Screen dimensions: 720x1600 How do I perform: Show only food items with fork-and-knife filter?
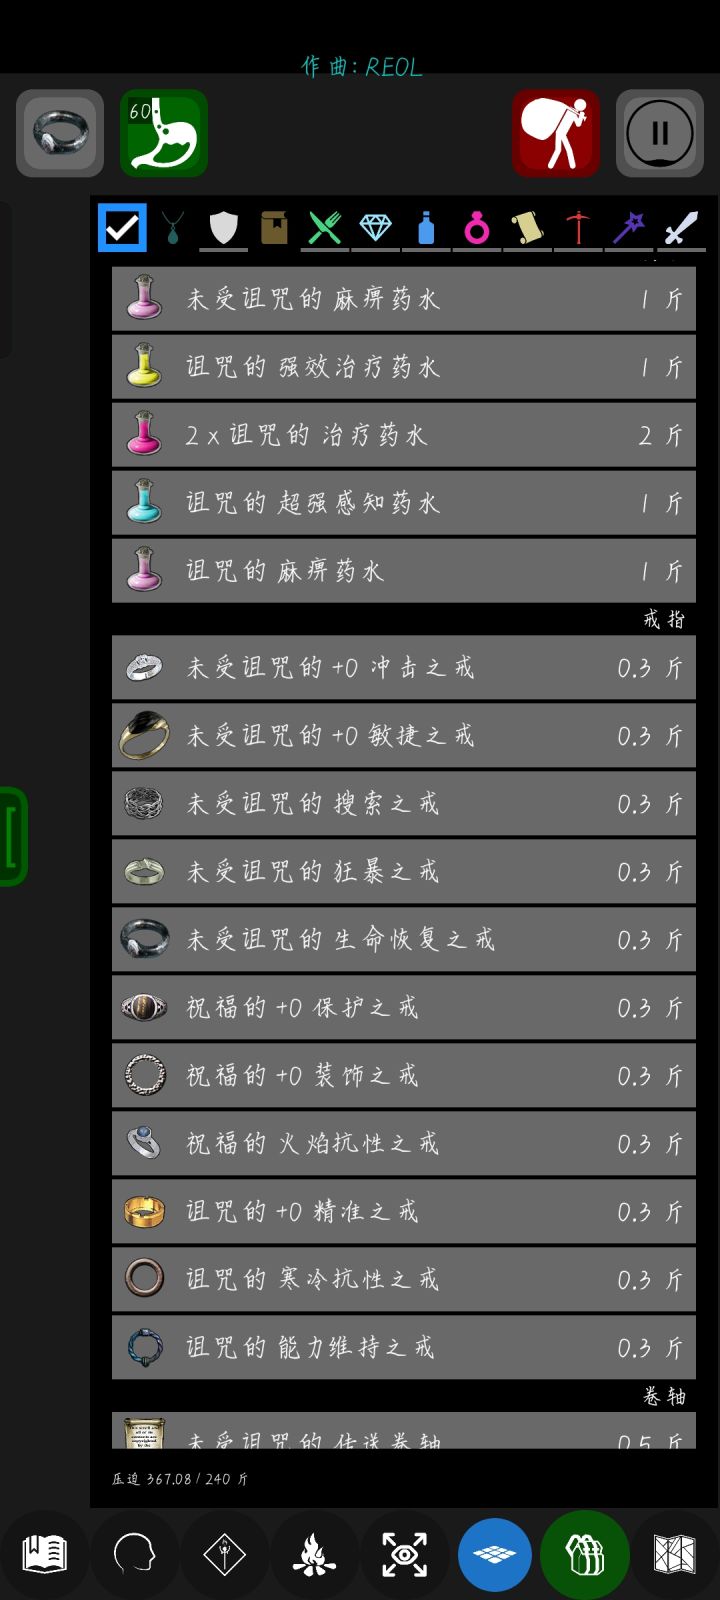pos(324,228)
